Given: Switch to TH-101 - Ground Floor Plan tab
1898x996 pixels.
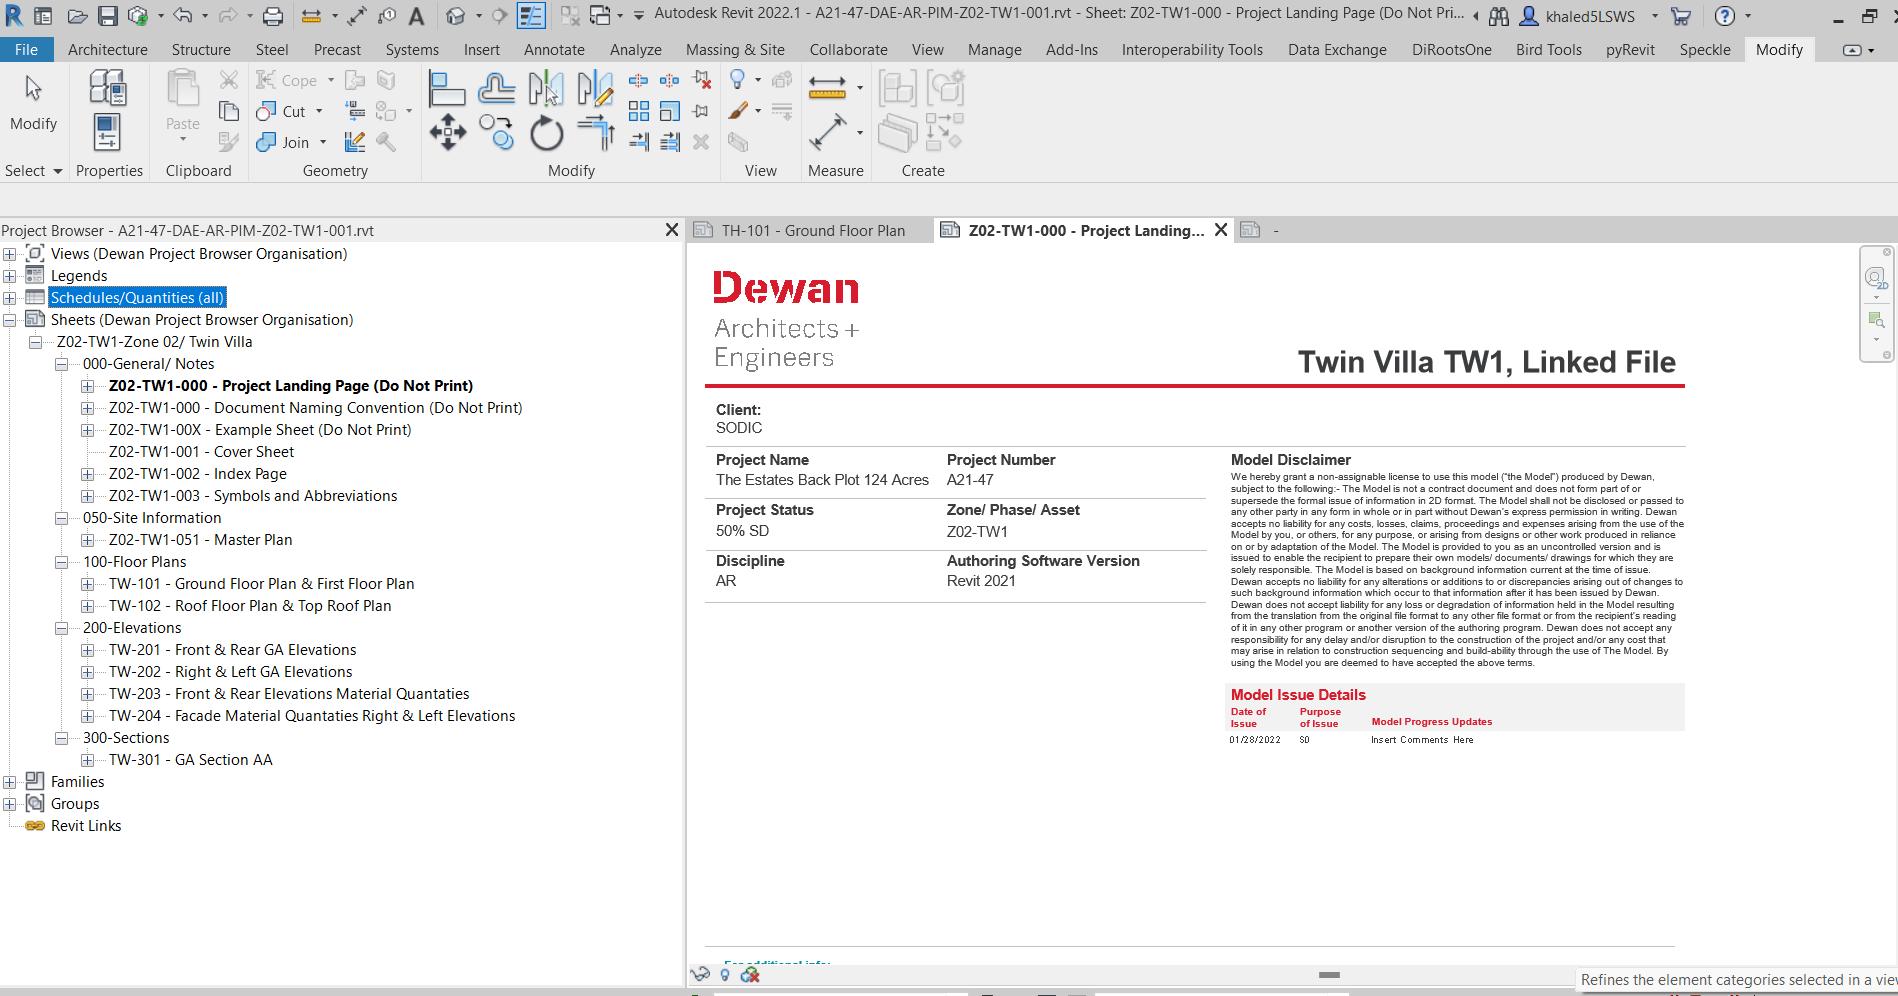Looking at the screenshot, I should point(812,231).
